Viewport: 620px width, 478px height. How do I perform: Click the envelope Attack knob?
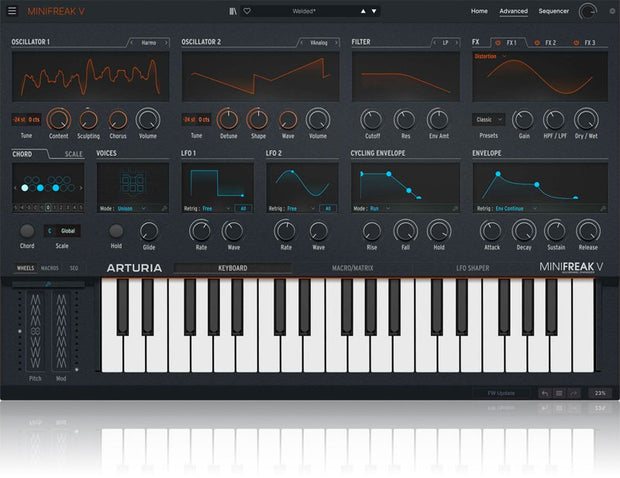point(491,231)
